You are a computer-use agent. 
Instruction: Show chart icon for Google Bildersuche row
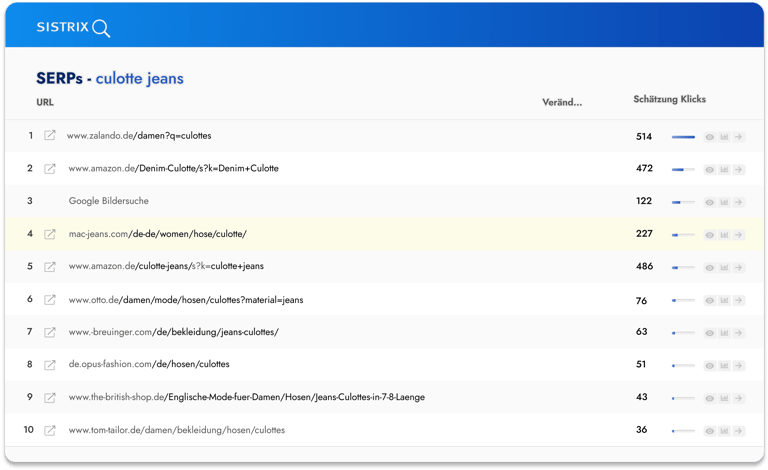point(724,202)
